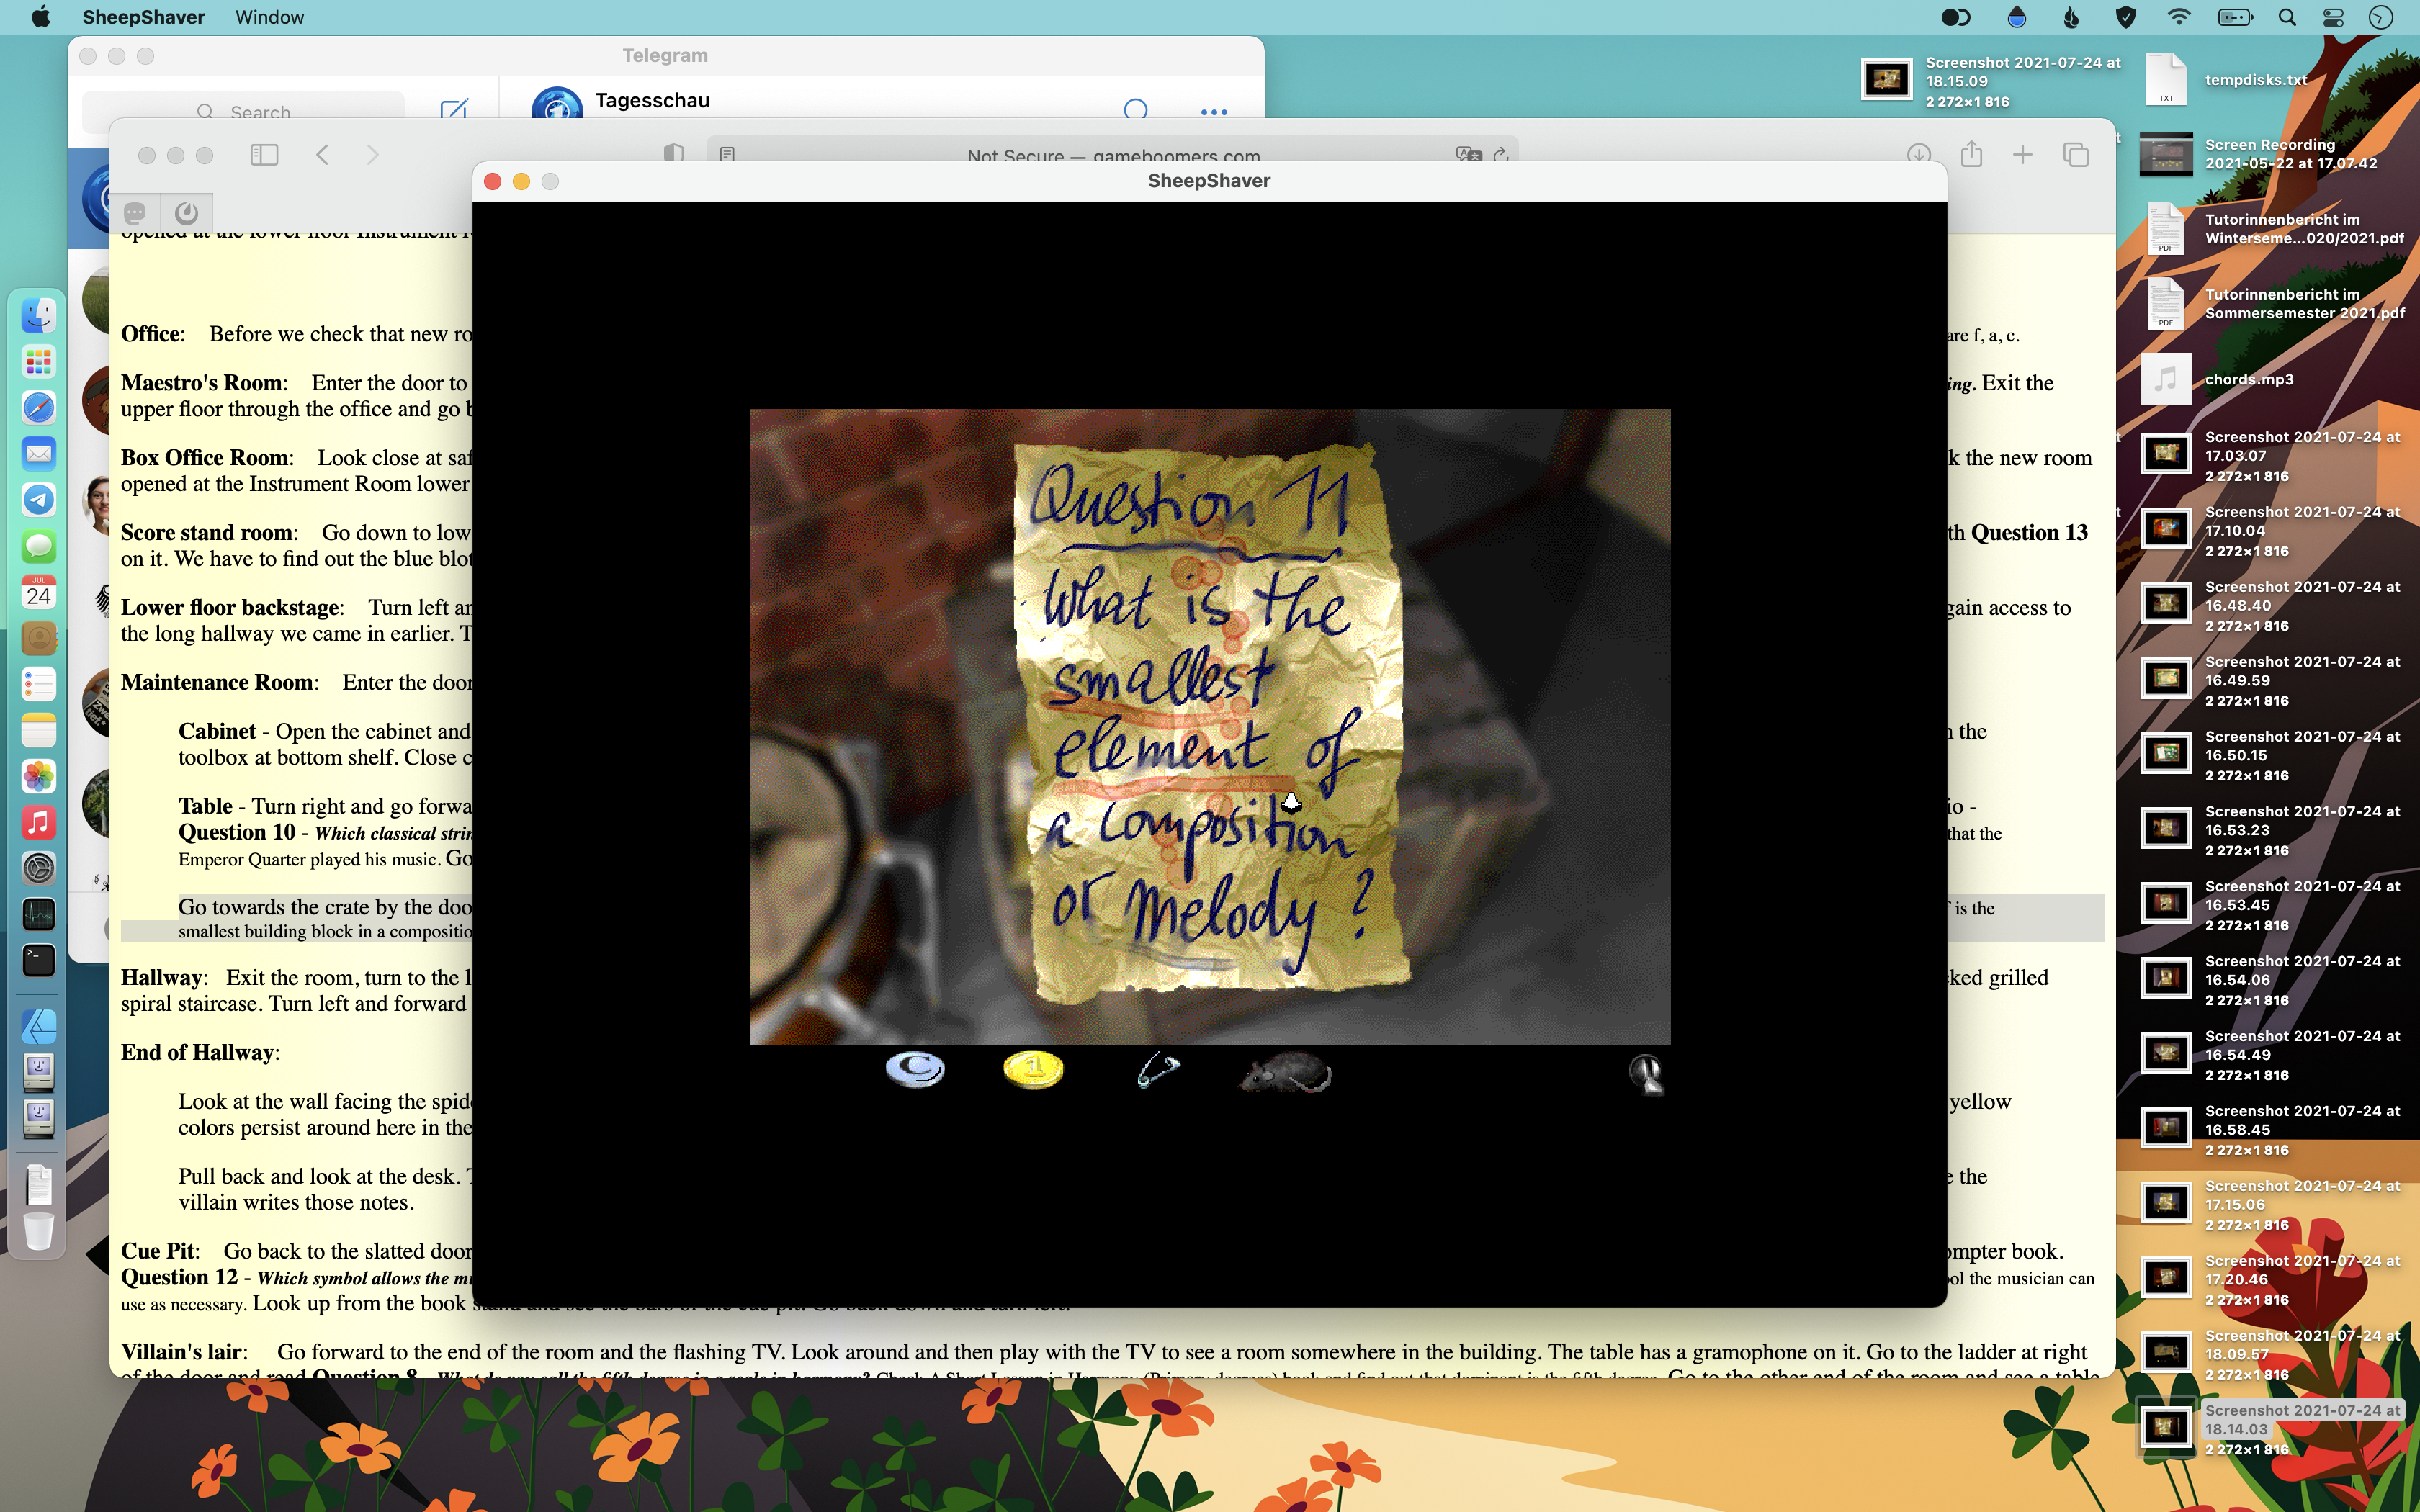
Task: Grab the safety pin inventory item
Action: pyautogui.click(x=1159, y=1070)
